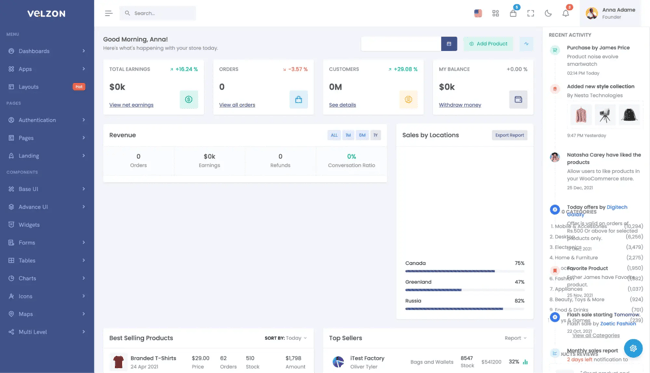Open the Forms sidebar menu

(x=47, y=242)
